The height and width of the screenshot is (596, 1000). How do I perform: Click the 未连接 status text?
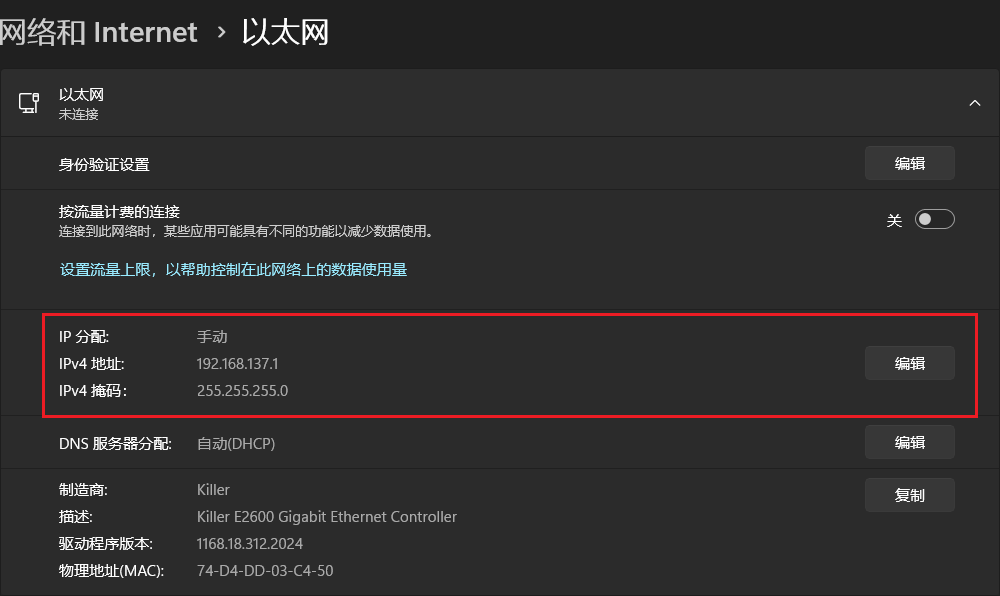point(78,114)
